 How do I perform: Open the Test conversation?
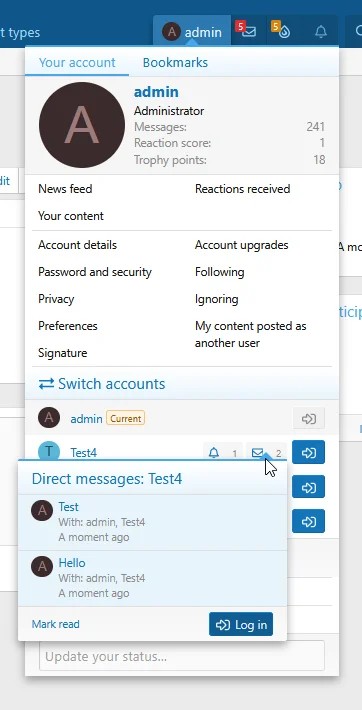(68, 507)
